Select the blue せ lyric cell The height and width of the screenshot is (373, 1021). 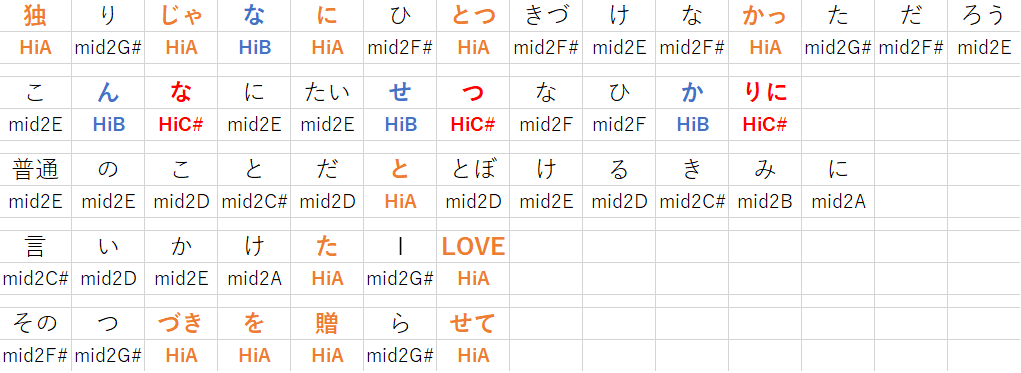(x=400, y=93)
